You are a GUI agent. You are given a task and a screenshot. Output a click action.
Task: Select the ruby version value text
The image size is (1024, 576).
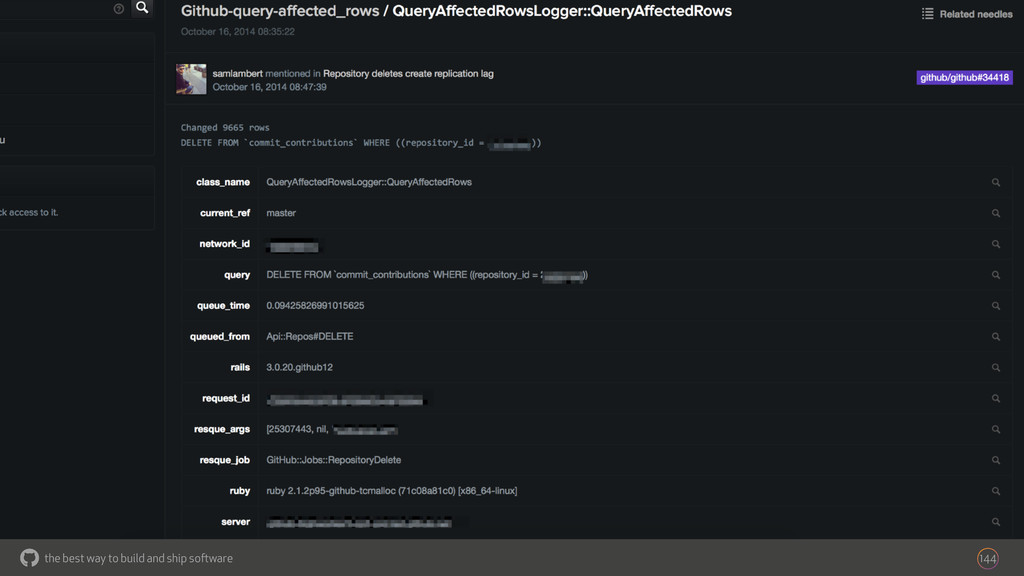coord(392,490)
